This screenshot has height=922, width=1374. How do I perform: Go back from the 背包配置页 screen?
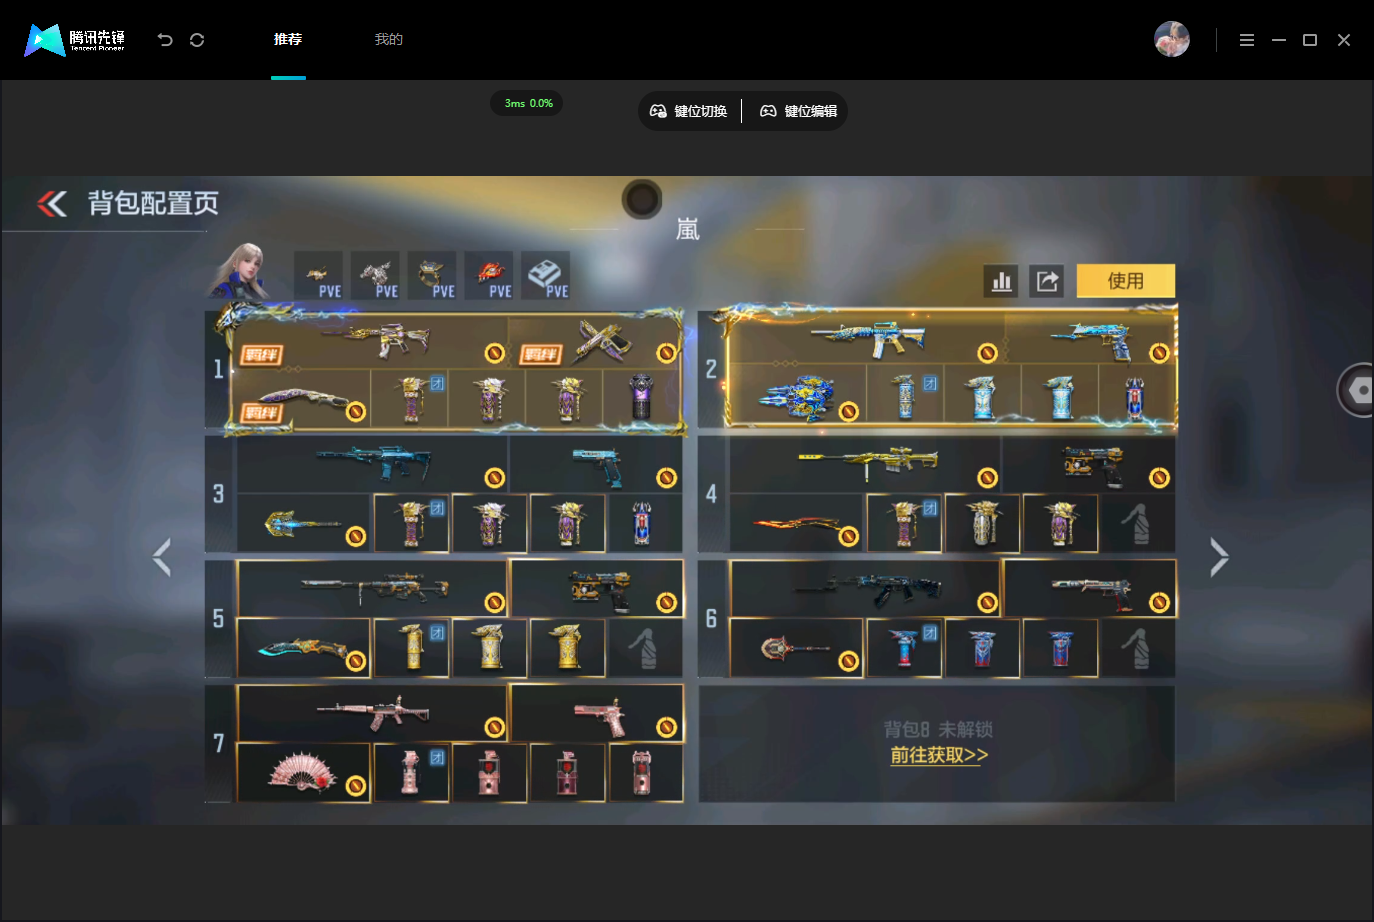tap(52, 204)
